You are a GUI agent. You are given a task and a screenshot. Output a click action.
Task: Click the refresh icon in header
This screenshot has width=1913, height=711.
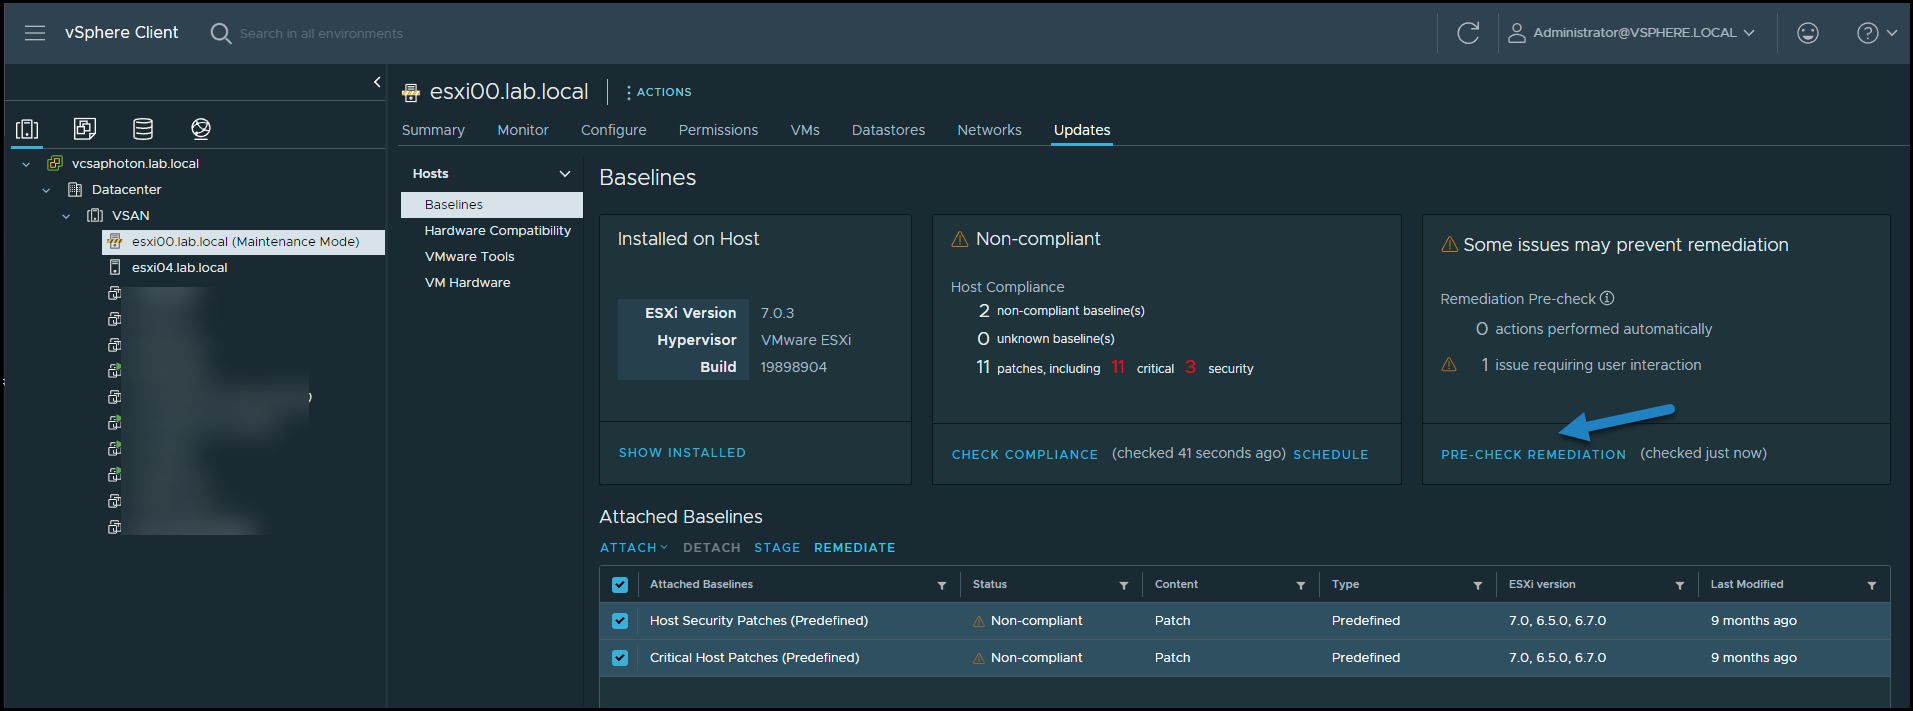click(x=1468, y=33)
